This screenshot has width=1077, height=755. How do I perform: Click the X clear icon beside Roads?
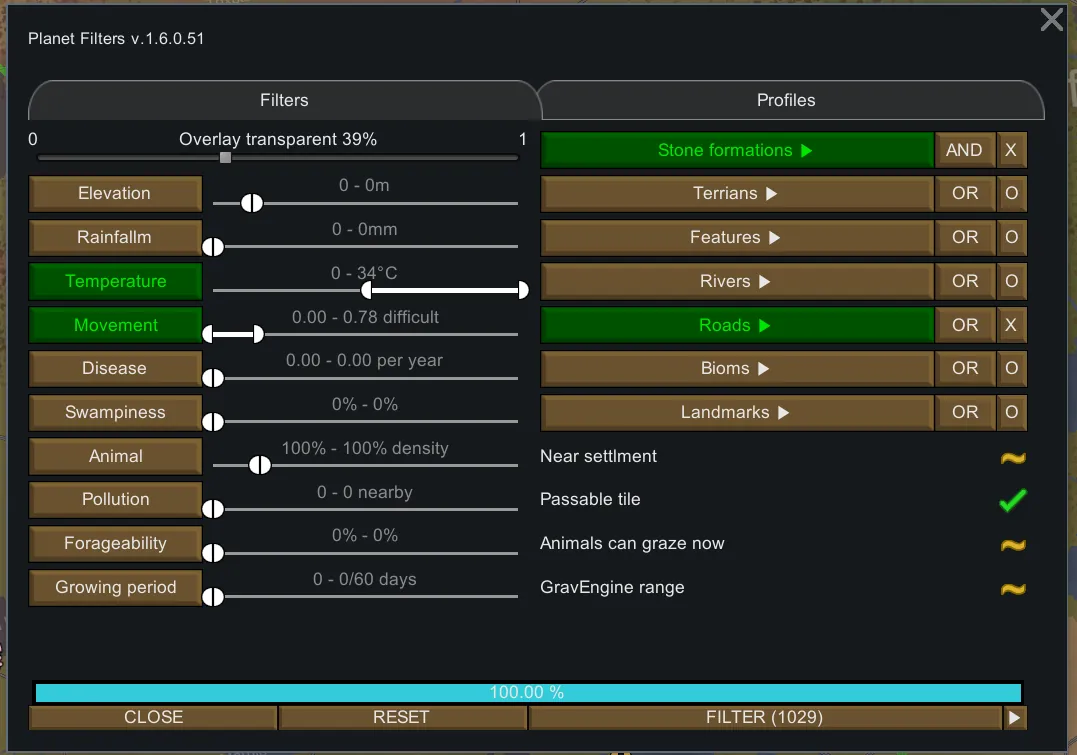pyautogui.click(x=1011, y=325)
